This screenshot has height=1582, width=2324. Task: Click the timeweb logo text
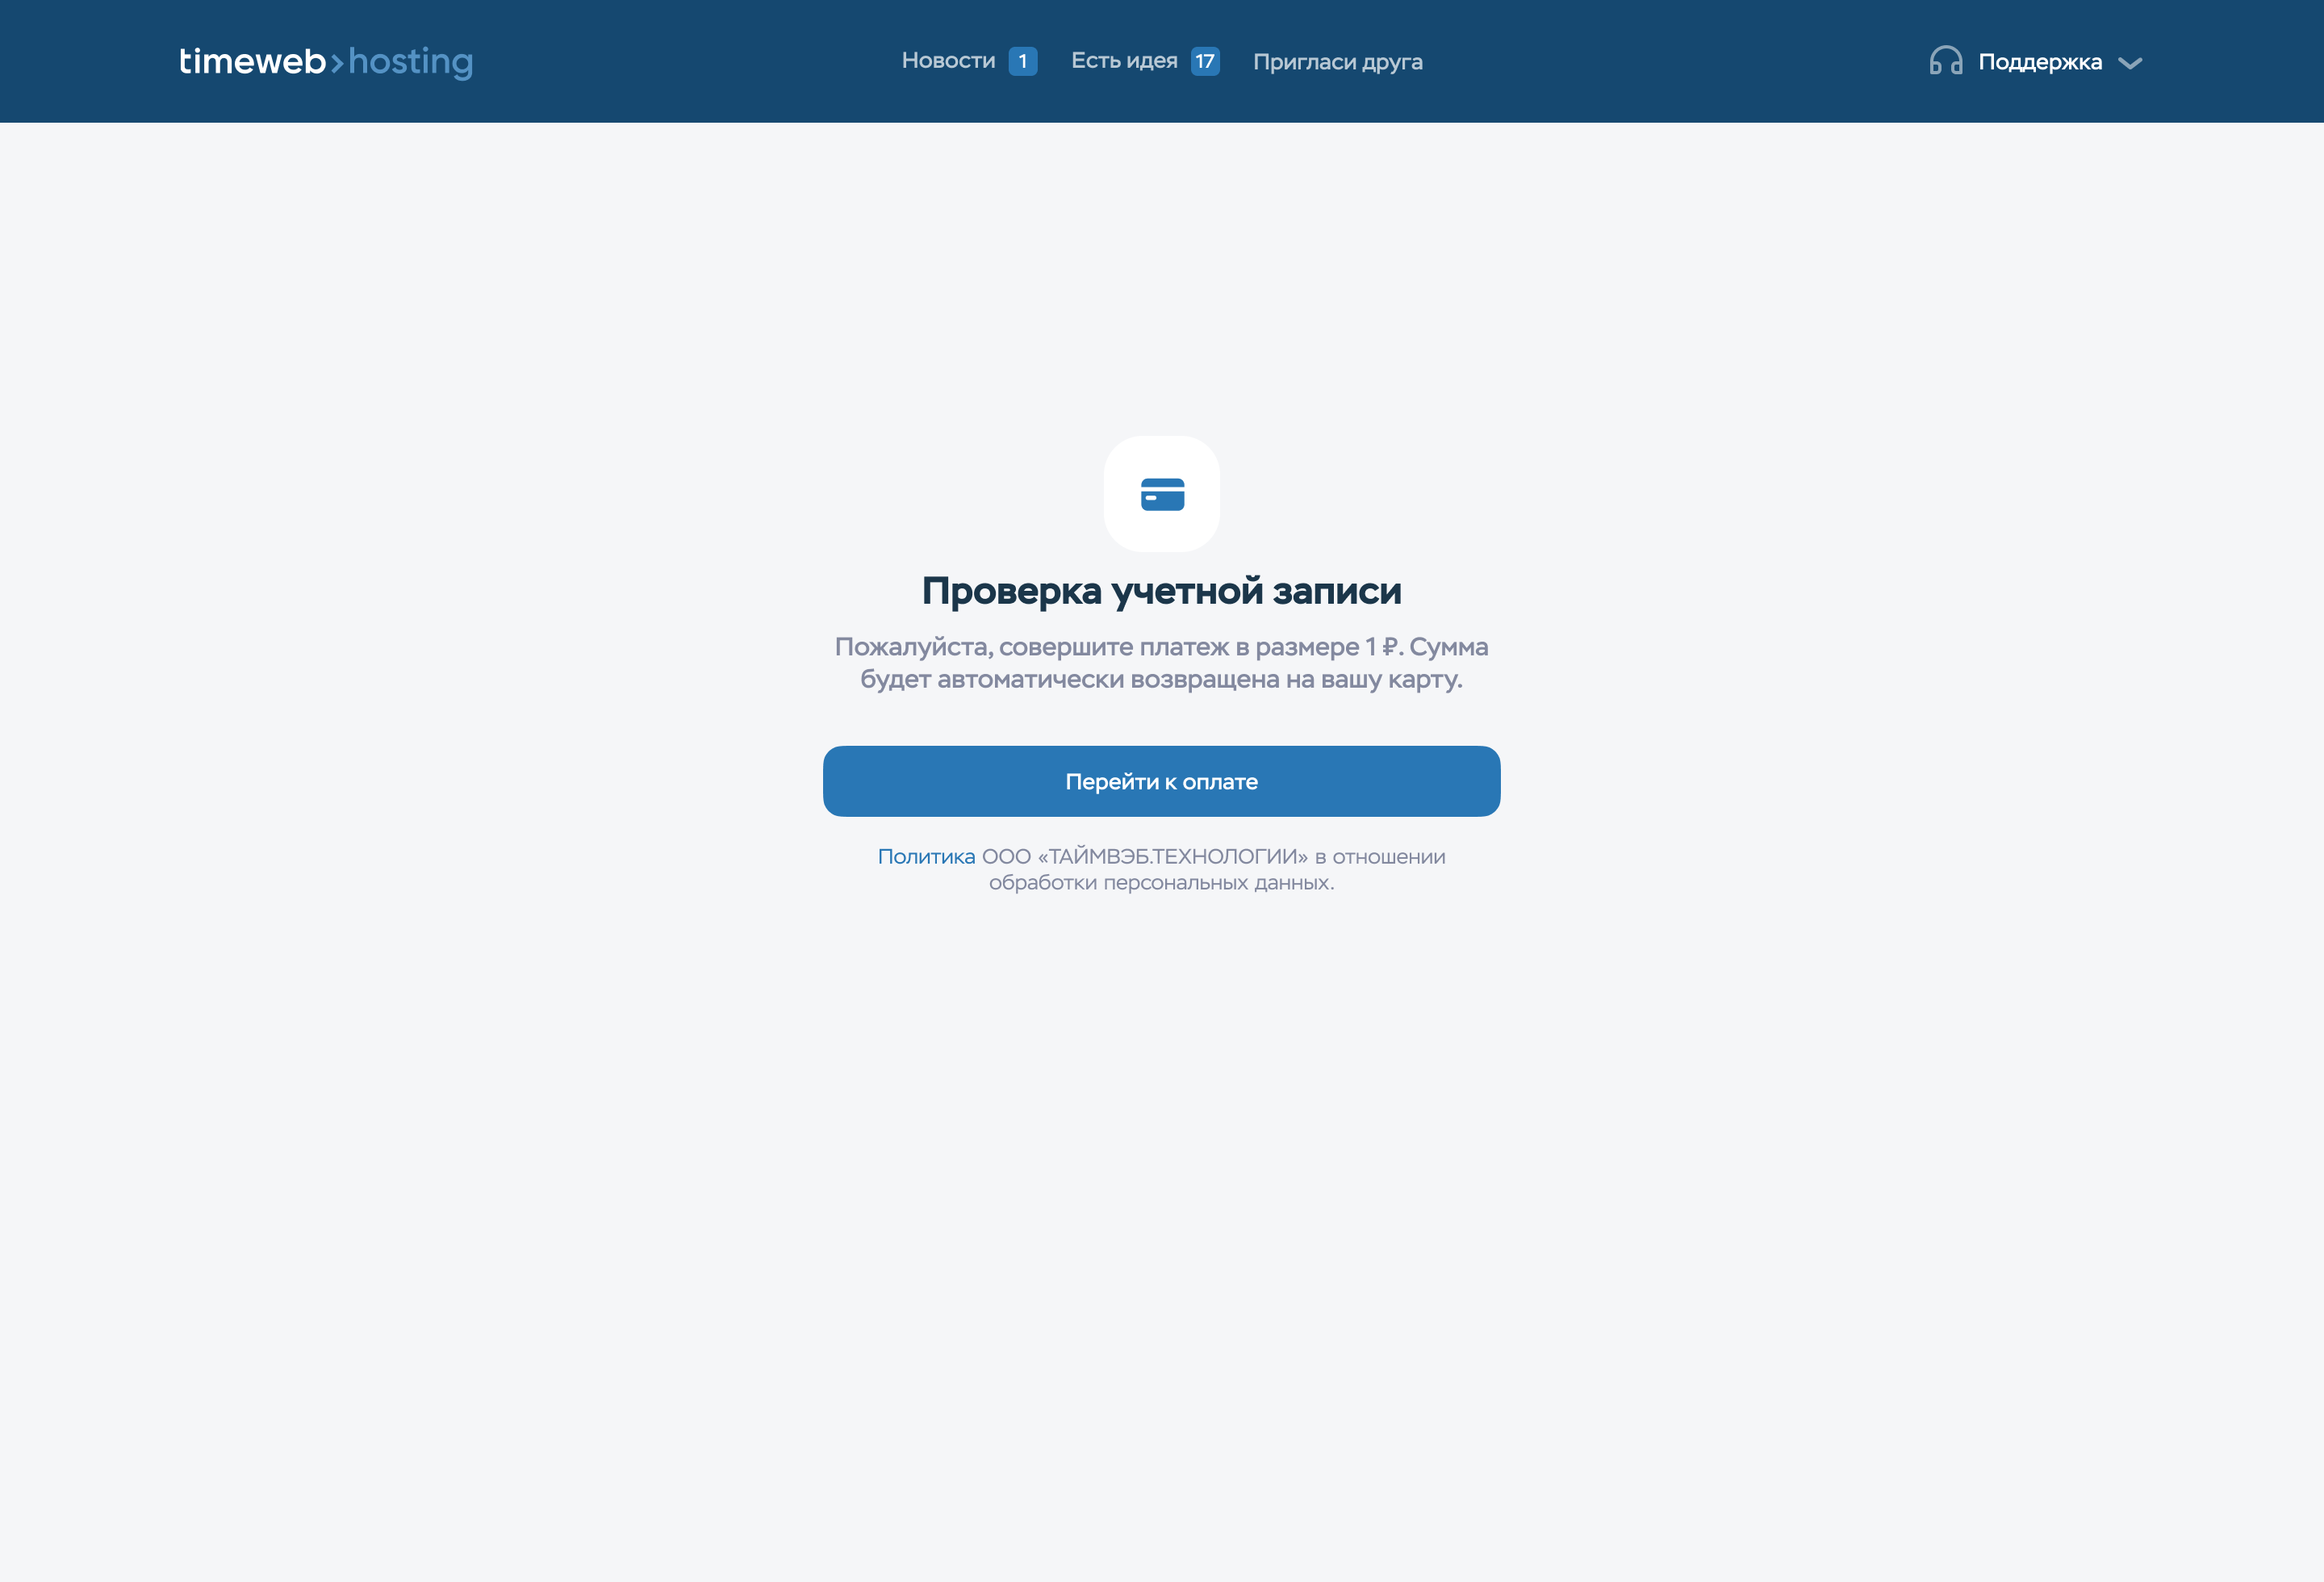(252, 62)
